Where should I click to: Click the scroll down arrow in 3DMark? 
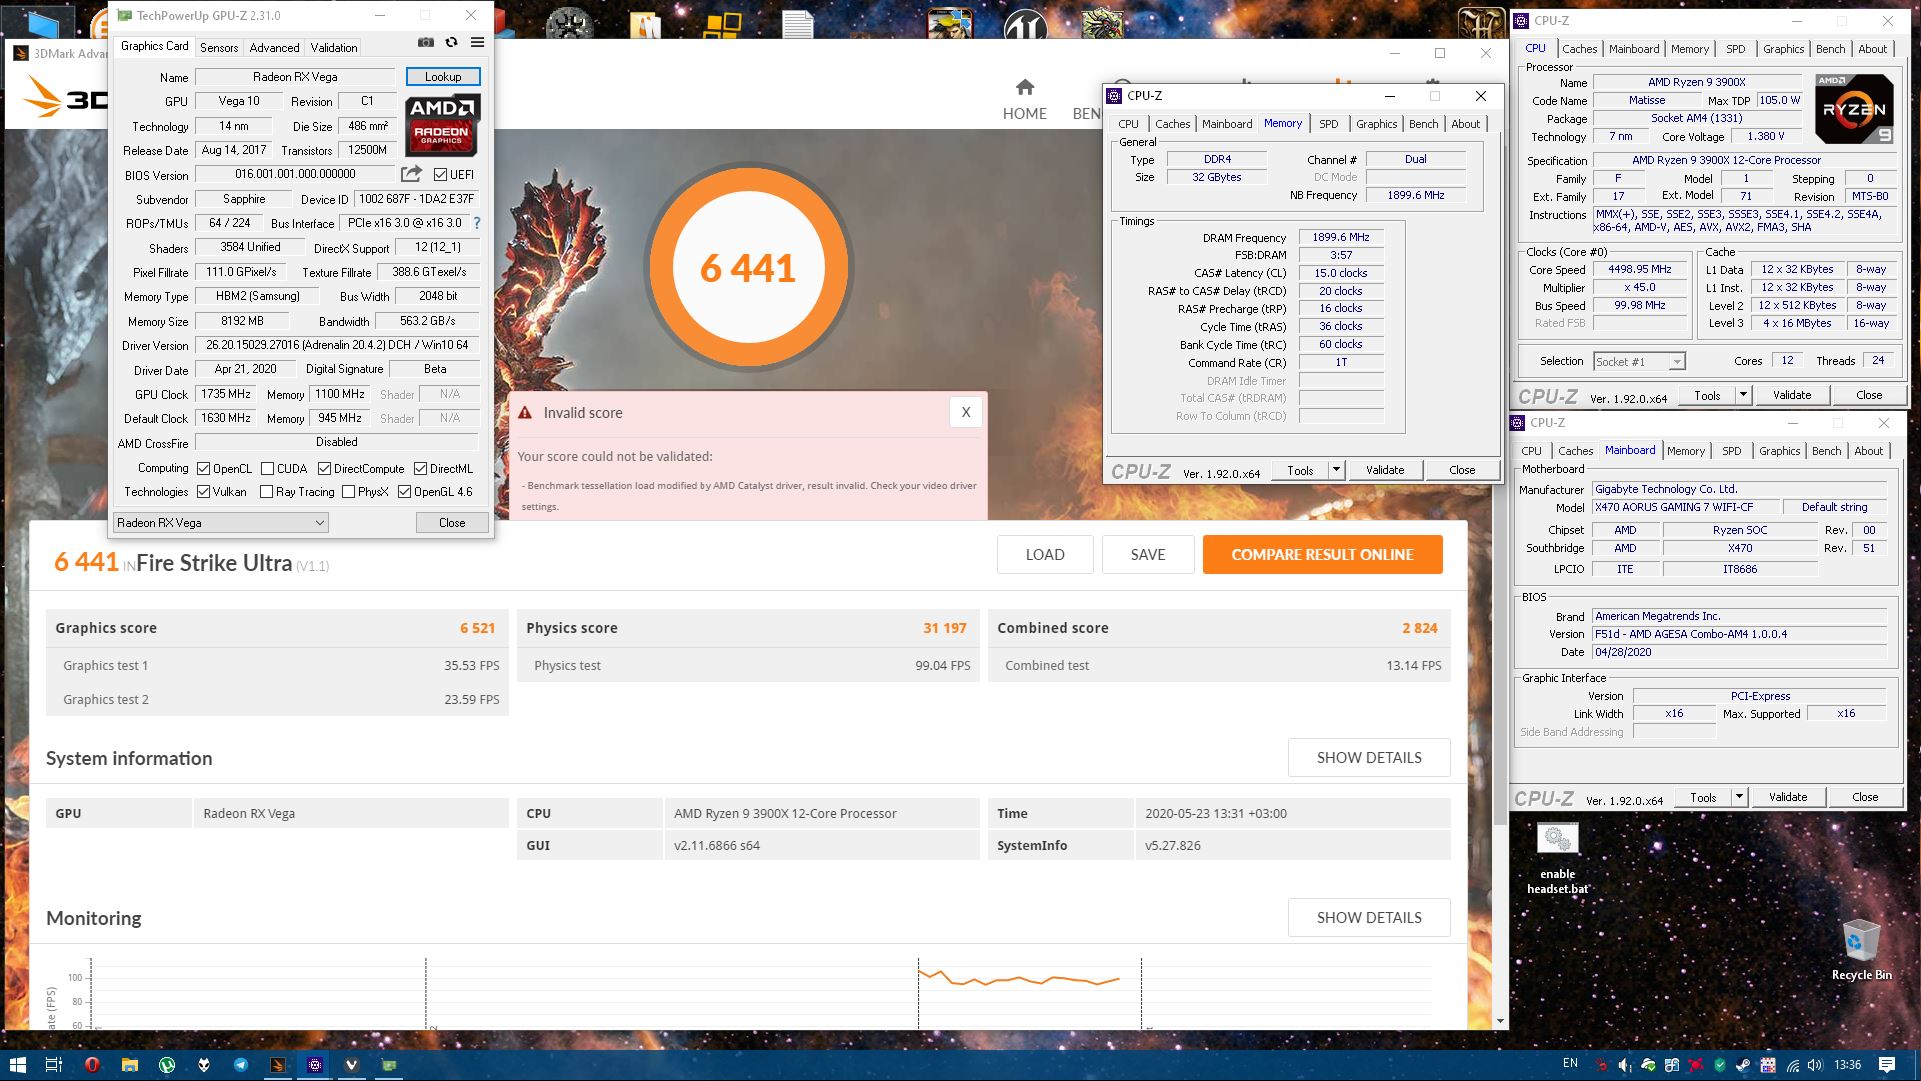tap(1500, 1021)
